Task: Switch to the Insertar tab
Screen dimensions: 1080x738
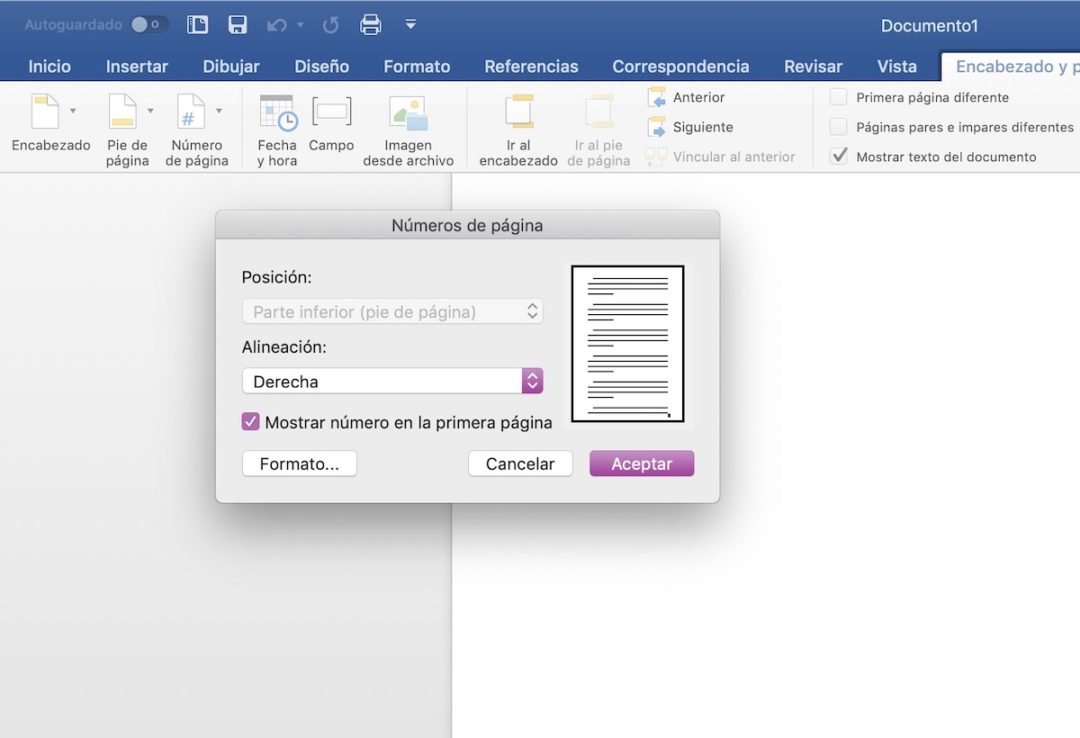Action: (x=137, y=66)
